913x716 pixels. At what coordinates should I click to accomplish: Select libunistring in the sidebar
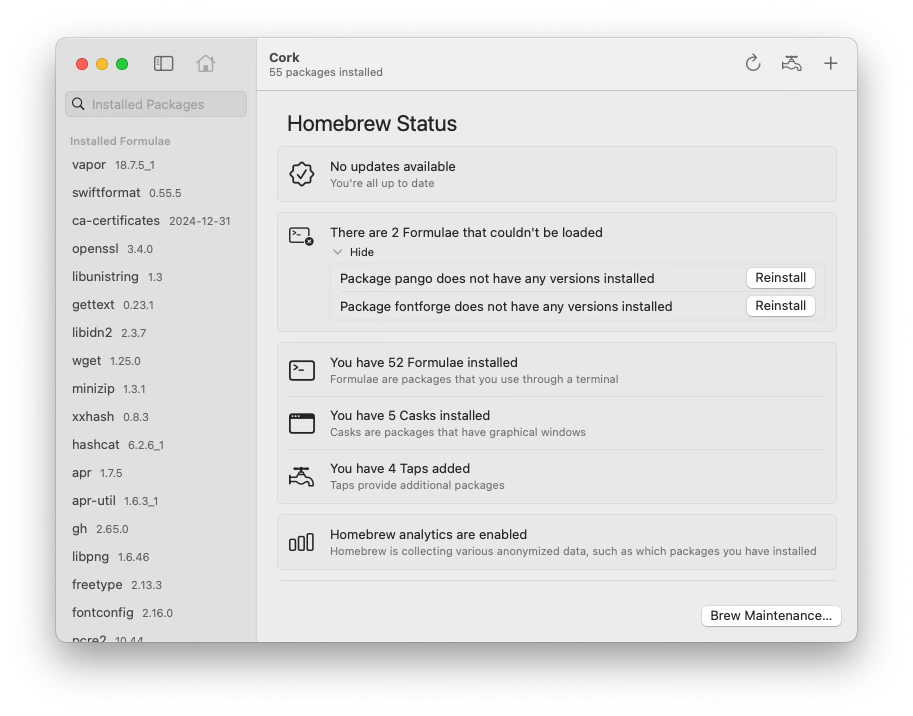tap(156, 277)
